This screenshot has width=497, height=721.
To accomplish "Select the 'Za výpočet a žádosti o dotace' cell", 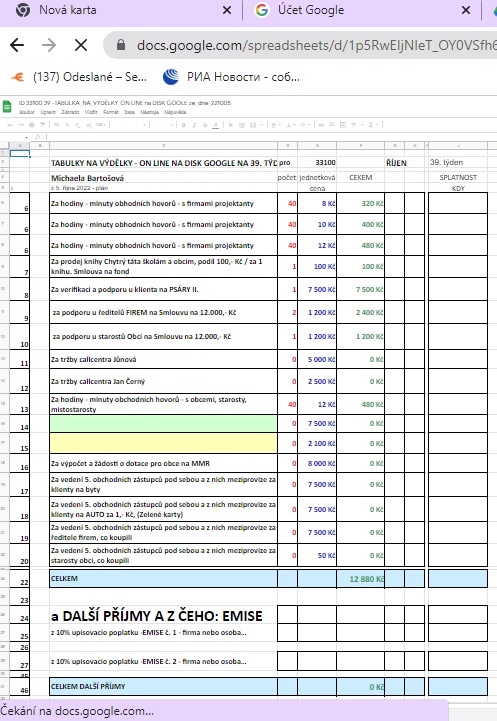I will [x=164, y=464].
